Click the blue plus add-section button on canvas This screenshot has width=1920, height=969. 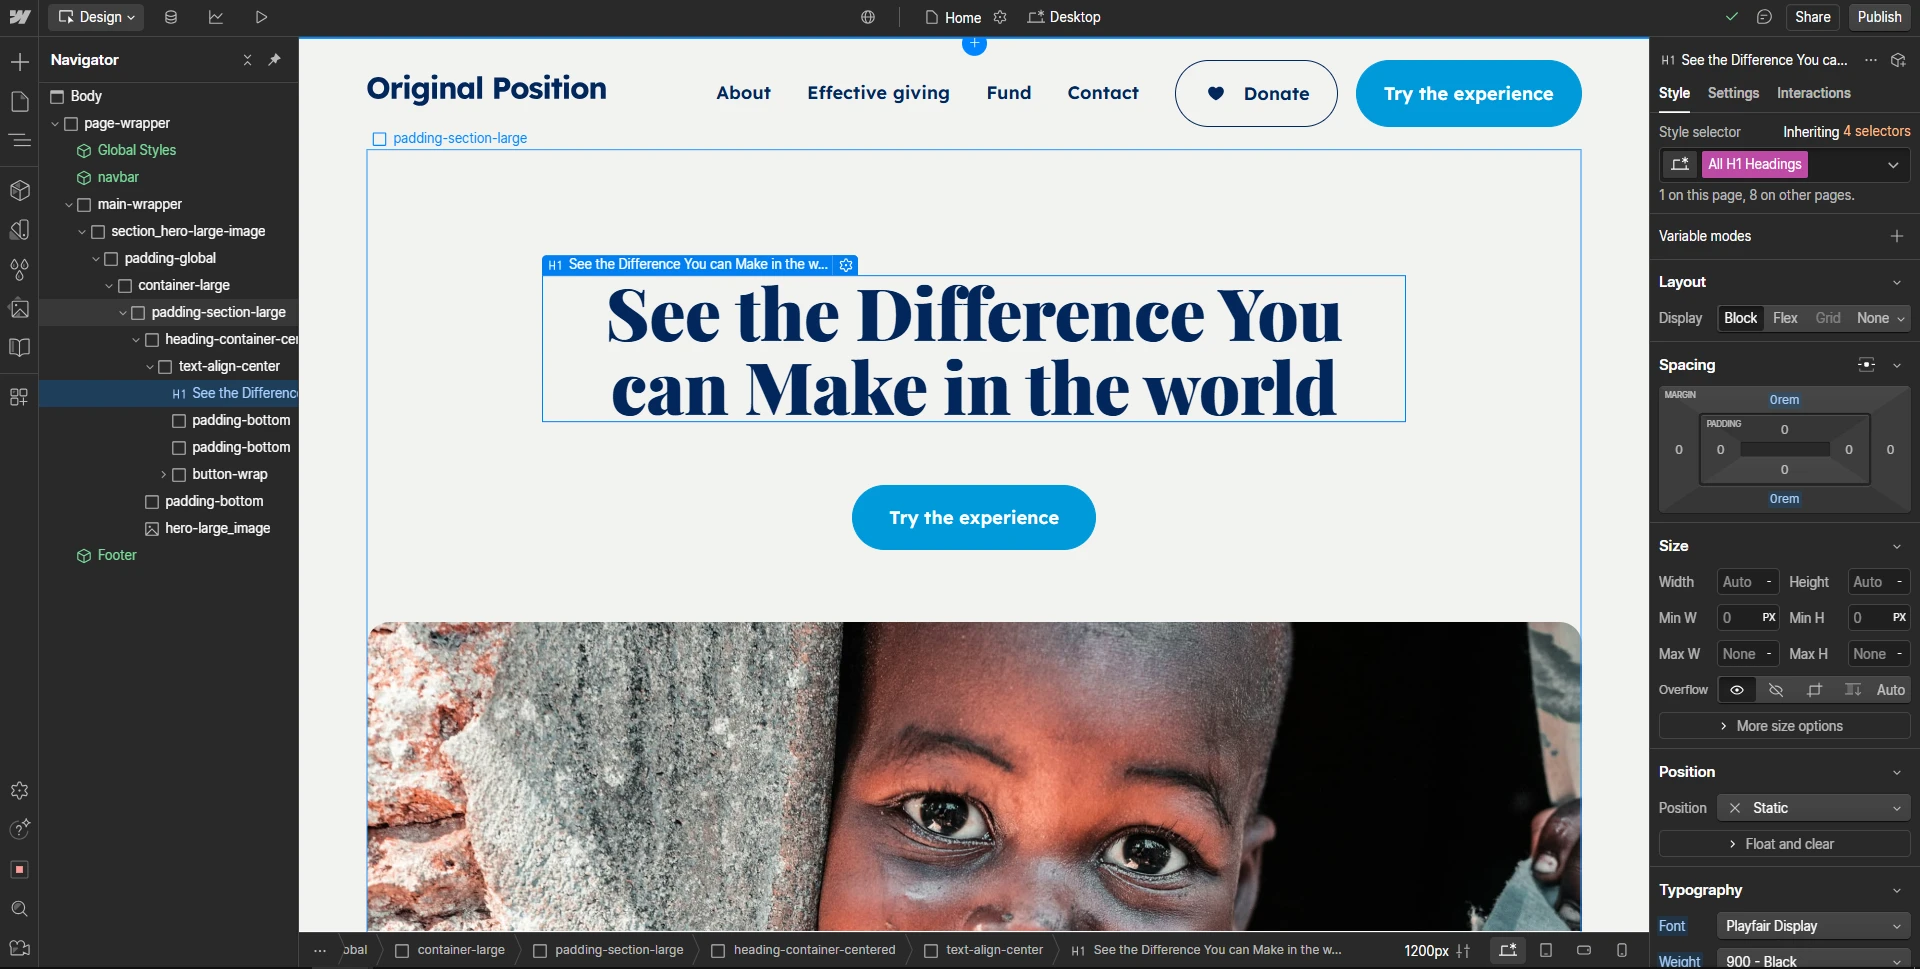[974, 44]
